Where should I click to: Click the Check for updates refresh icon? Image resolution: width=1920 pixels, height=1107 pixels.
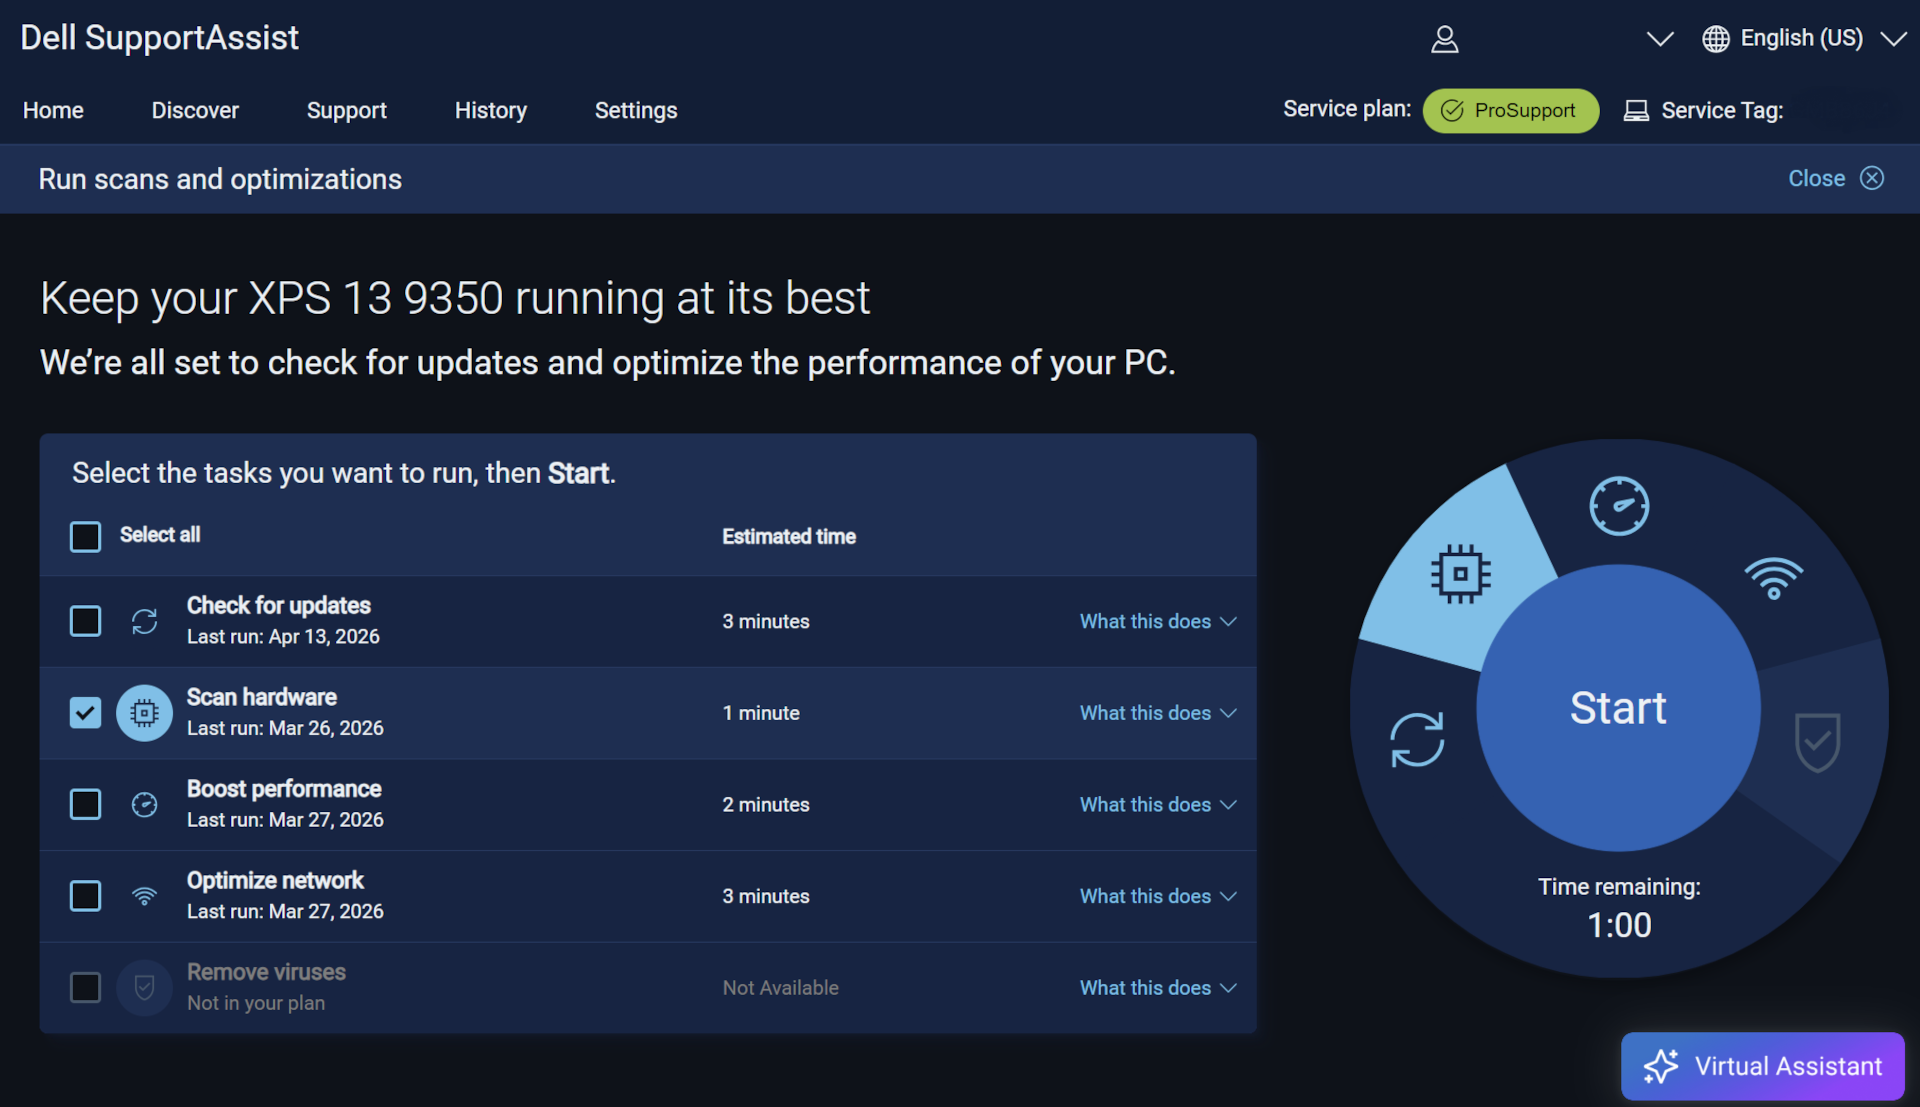144,620
